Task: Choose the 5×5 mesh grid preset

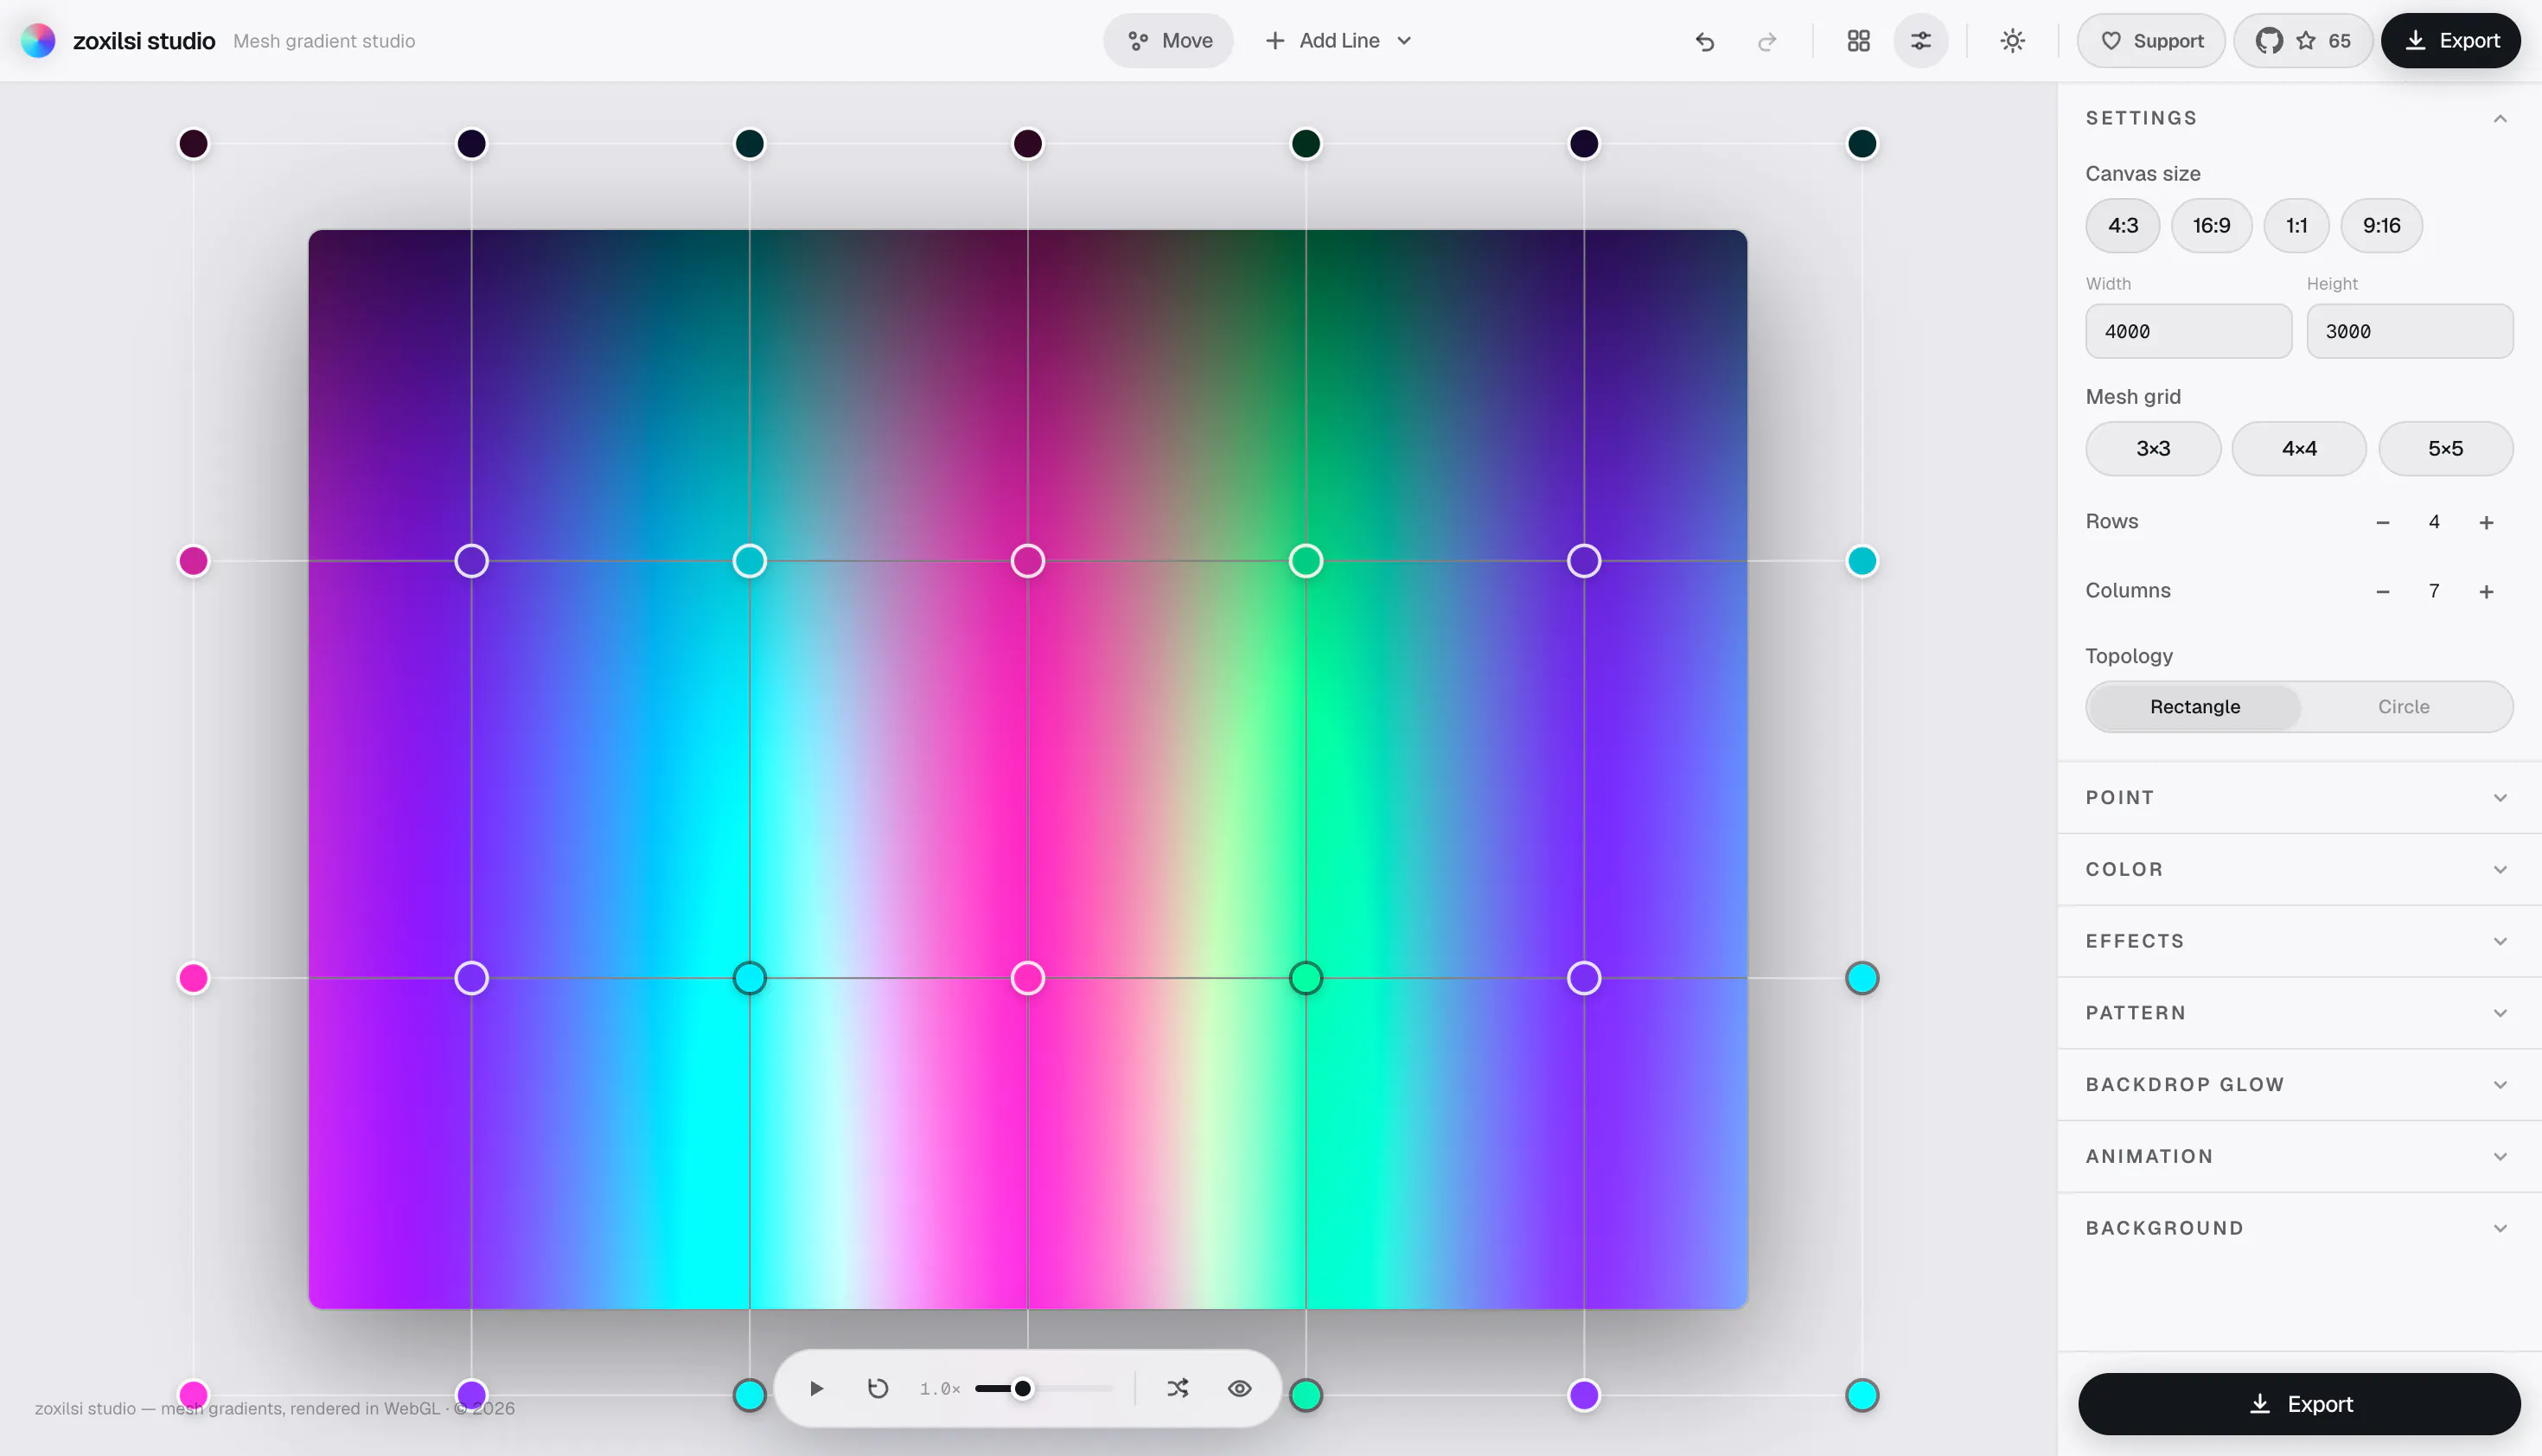Action: pos(2445,449)
